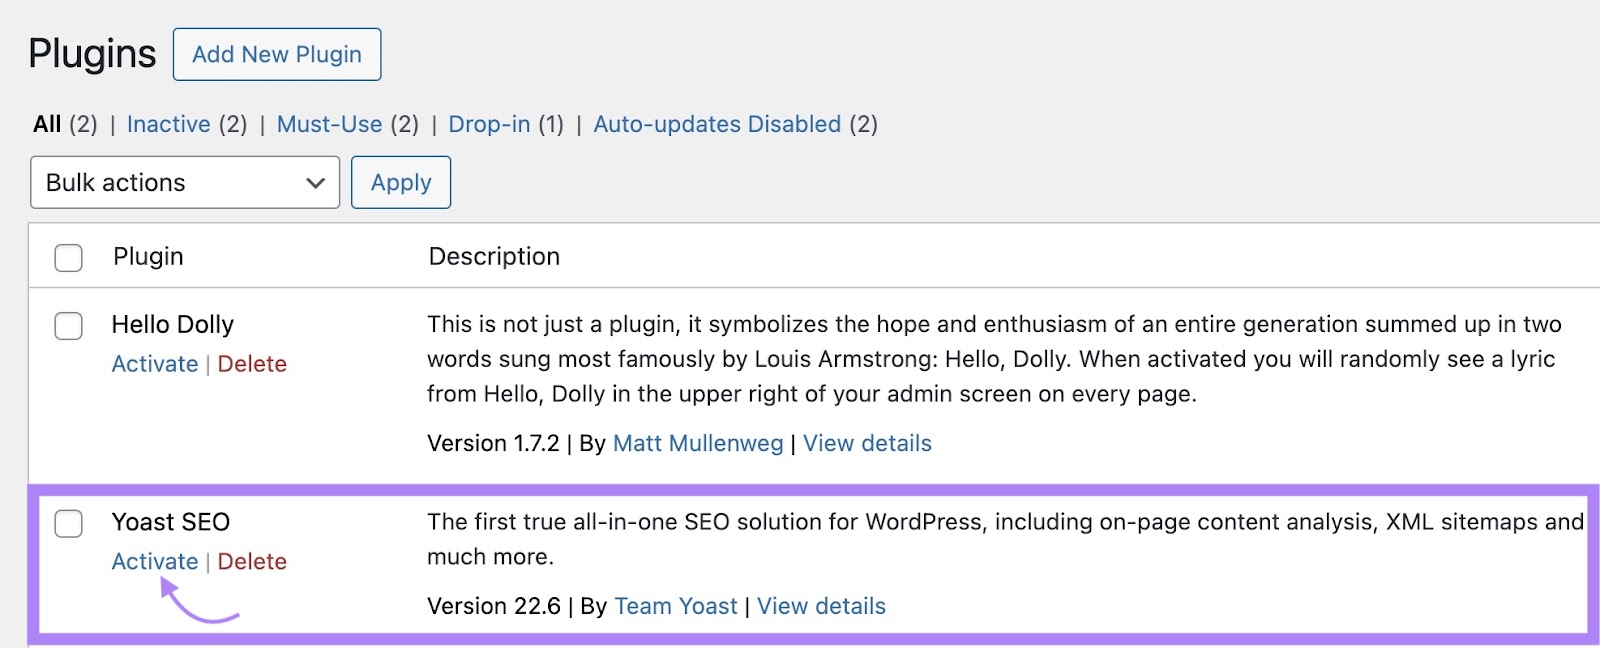Click the All plugins filter
1600x648 pixels.
click(x=45, y=124)
